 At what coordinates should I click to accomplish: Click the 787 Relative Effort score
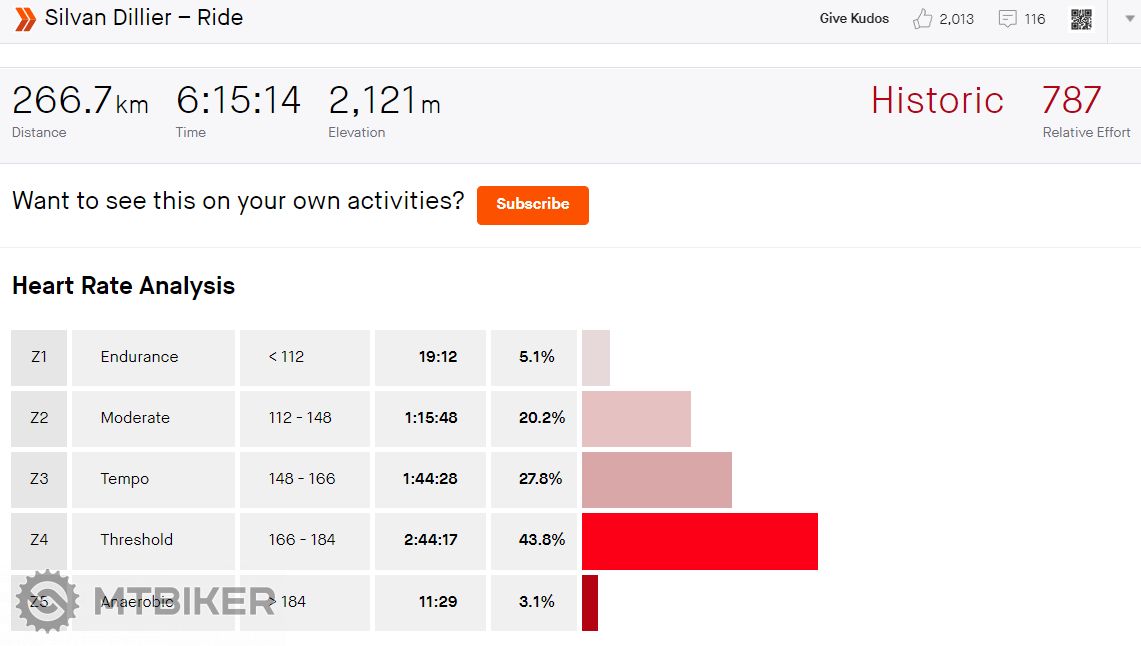(x=1071, y=101)
